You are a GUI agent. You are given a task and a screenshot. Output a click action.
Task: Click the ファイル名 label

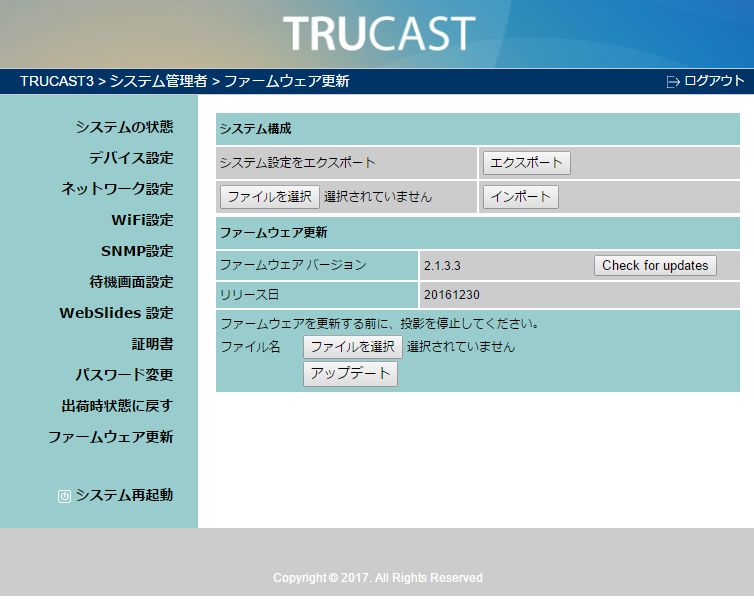(x=250, y=347)
